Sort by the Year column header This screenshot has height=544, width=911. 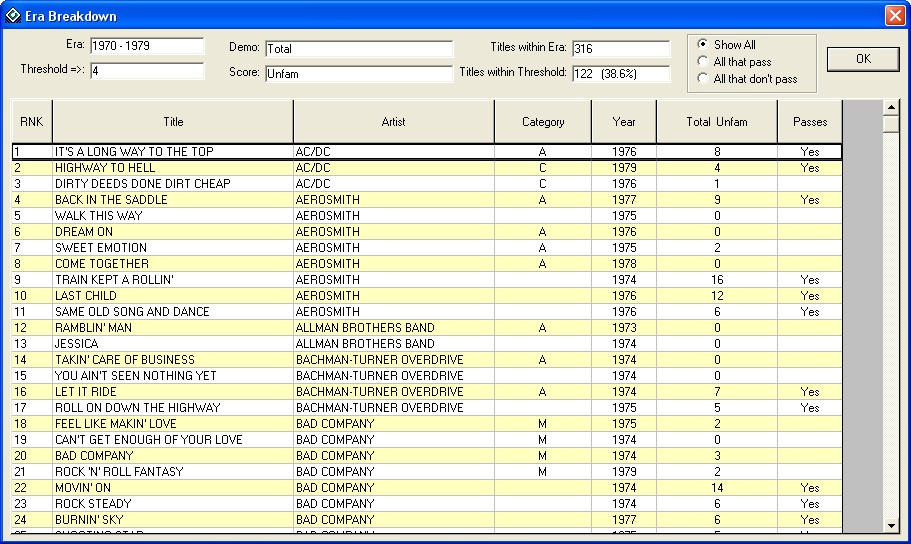click(x=623, y=121)
